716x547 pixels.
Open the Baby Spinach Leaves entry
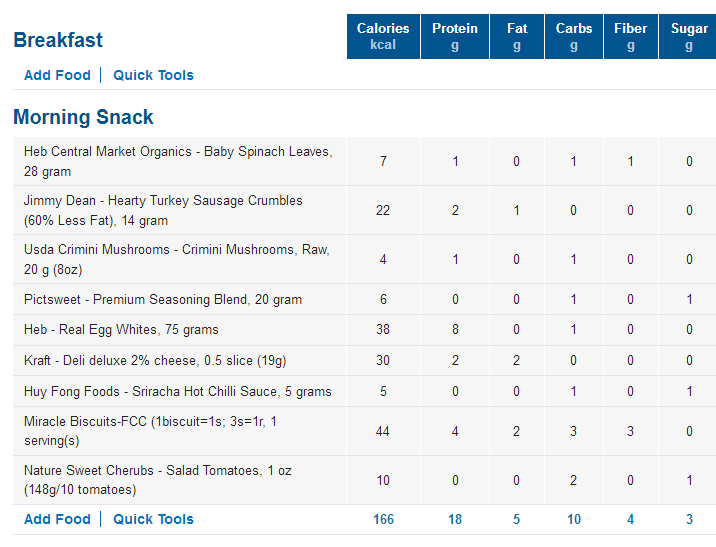tap(178, 162)
